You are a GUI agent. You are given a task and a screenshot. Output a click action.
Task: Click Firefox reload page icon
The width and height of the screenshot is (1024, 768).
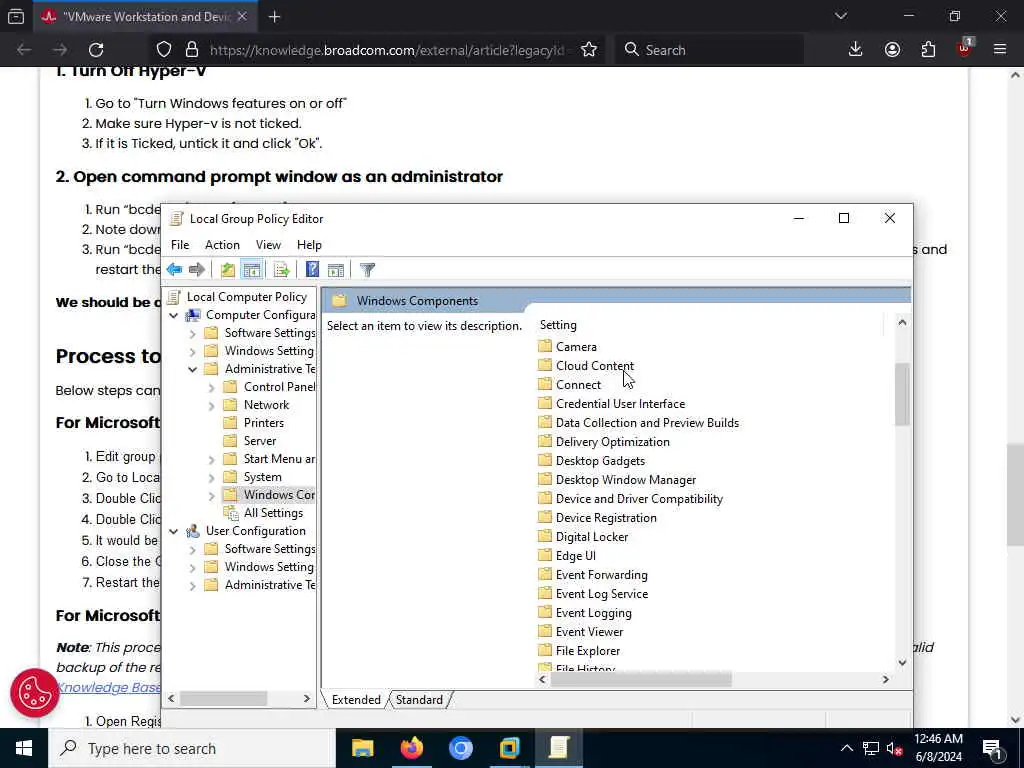[x=96, y=50]
